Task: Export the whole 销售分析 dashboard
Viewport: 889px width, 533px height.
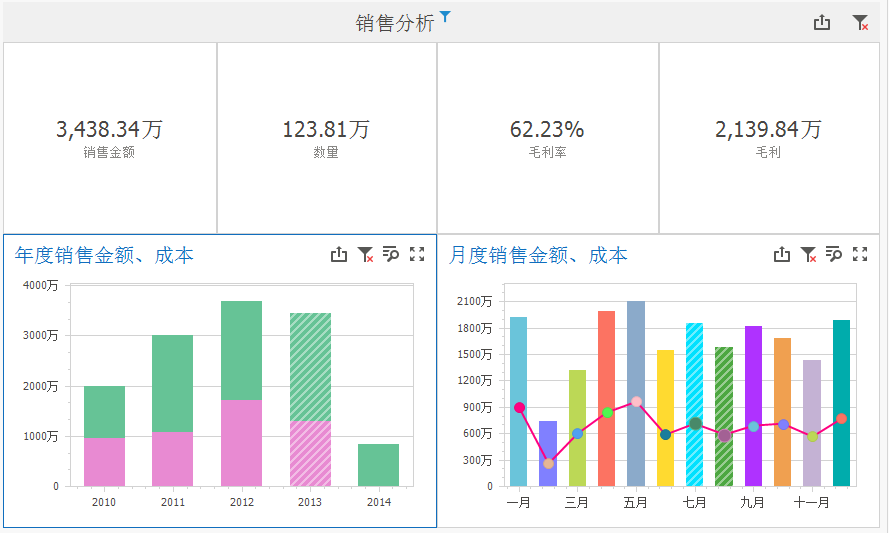Action: tap(822, 22)
